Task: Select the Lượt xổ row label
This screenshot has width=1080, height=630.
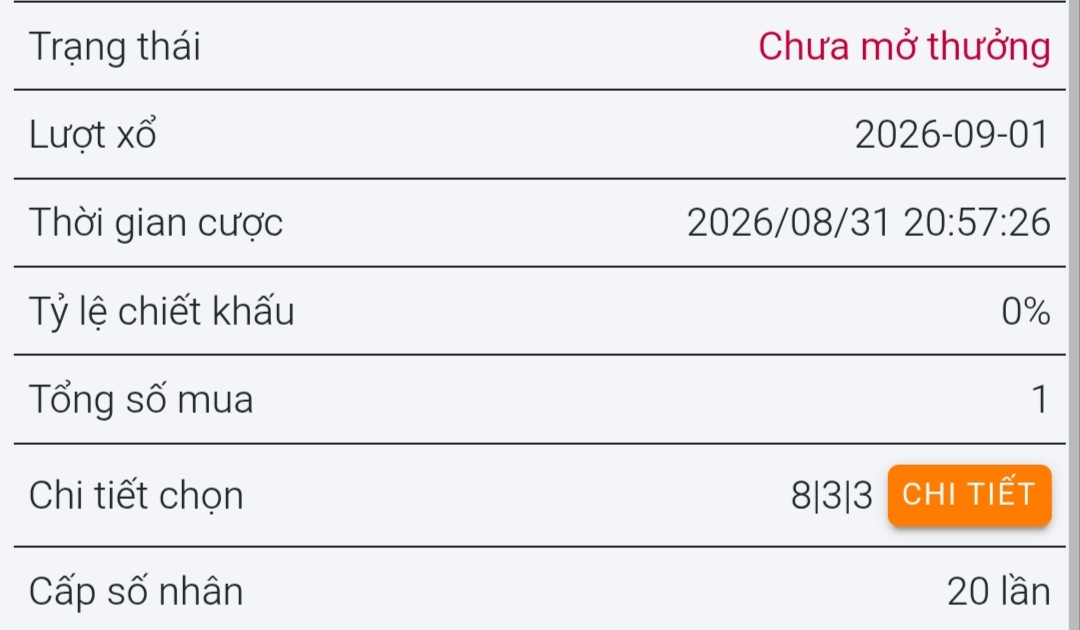Action: [93, 134]
